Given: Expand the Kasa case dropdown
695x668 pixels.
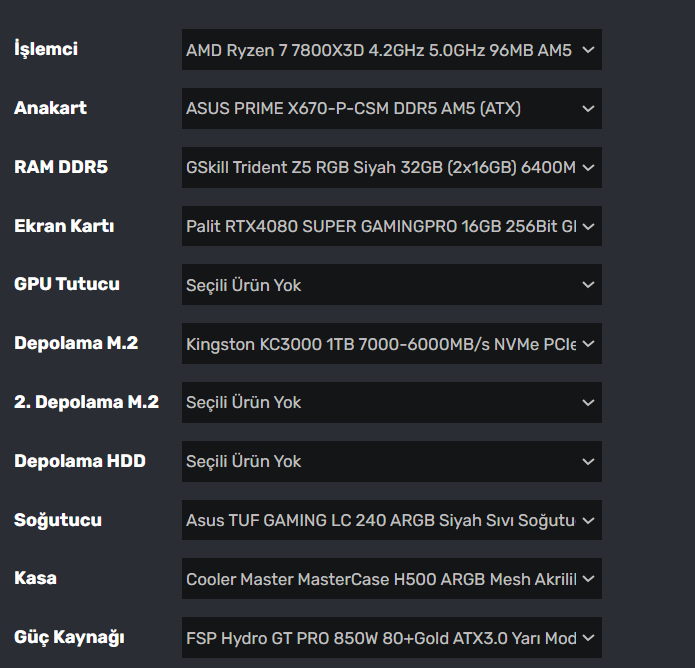Looking at the screenshot, I should [391, 579].
